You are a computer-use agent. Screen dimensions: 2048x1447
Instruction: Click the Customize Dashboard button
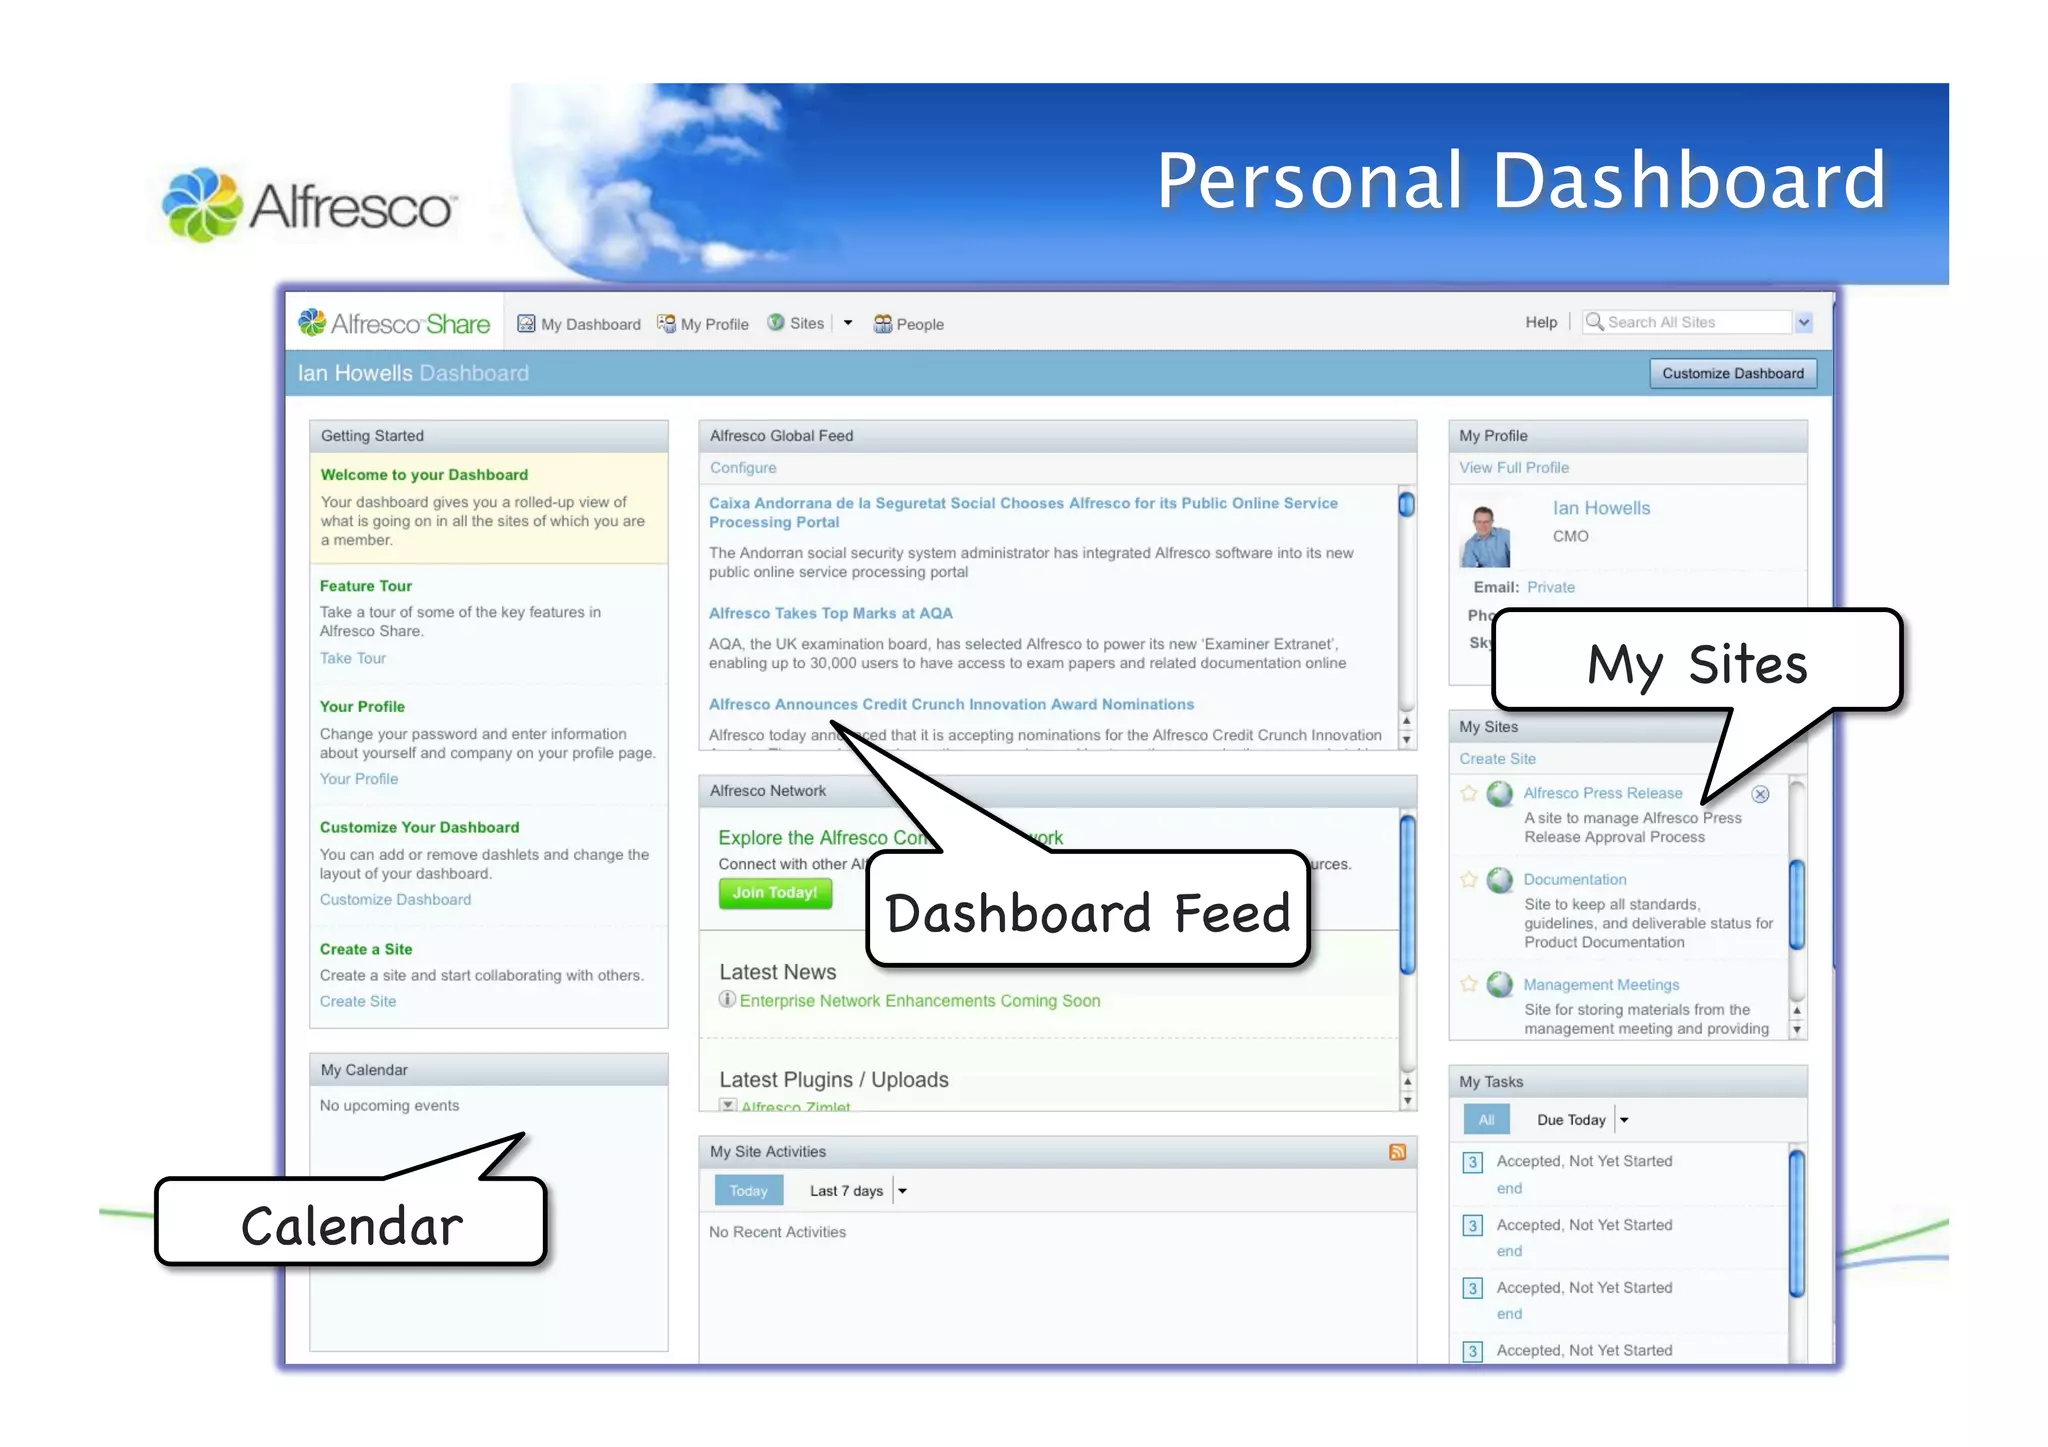pyautogui.click(x=1732, y=373)
